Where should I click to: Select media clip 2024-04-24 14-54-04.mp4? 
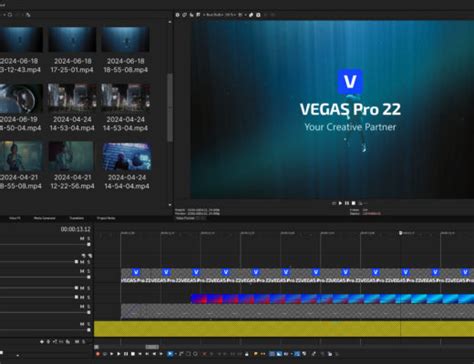(x=127, y=165)
